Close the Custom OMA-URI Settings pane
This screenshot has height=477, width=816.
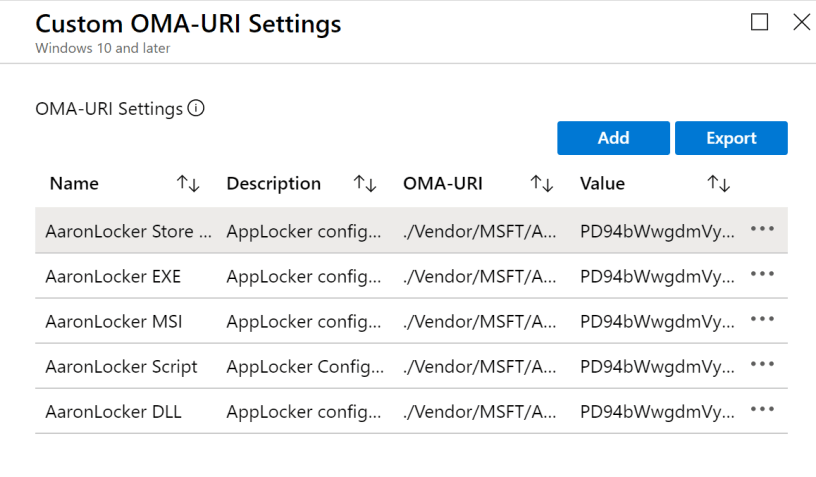pyautogui.click(x=801, y=22)
